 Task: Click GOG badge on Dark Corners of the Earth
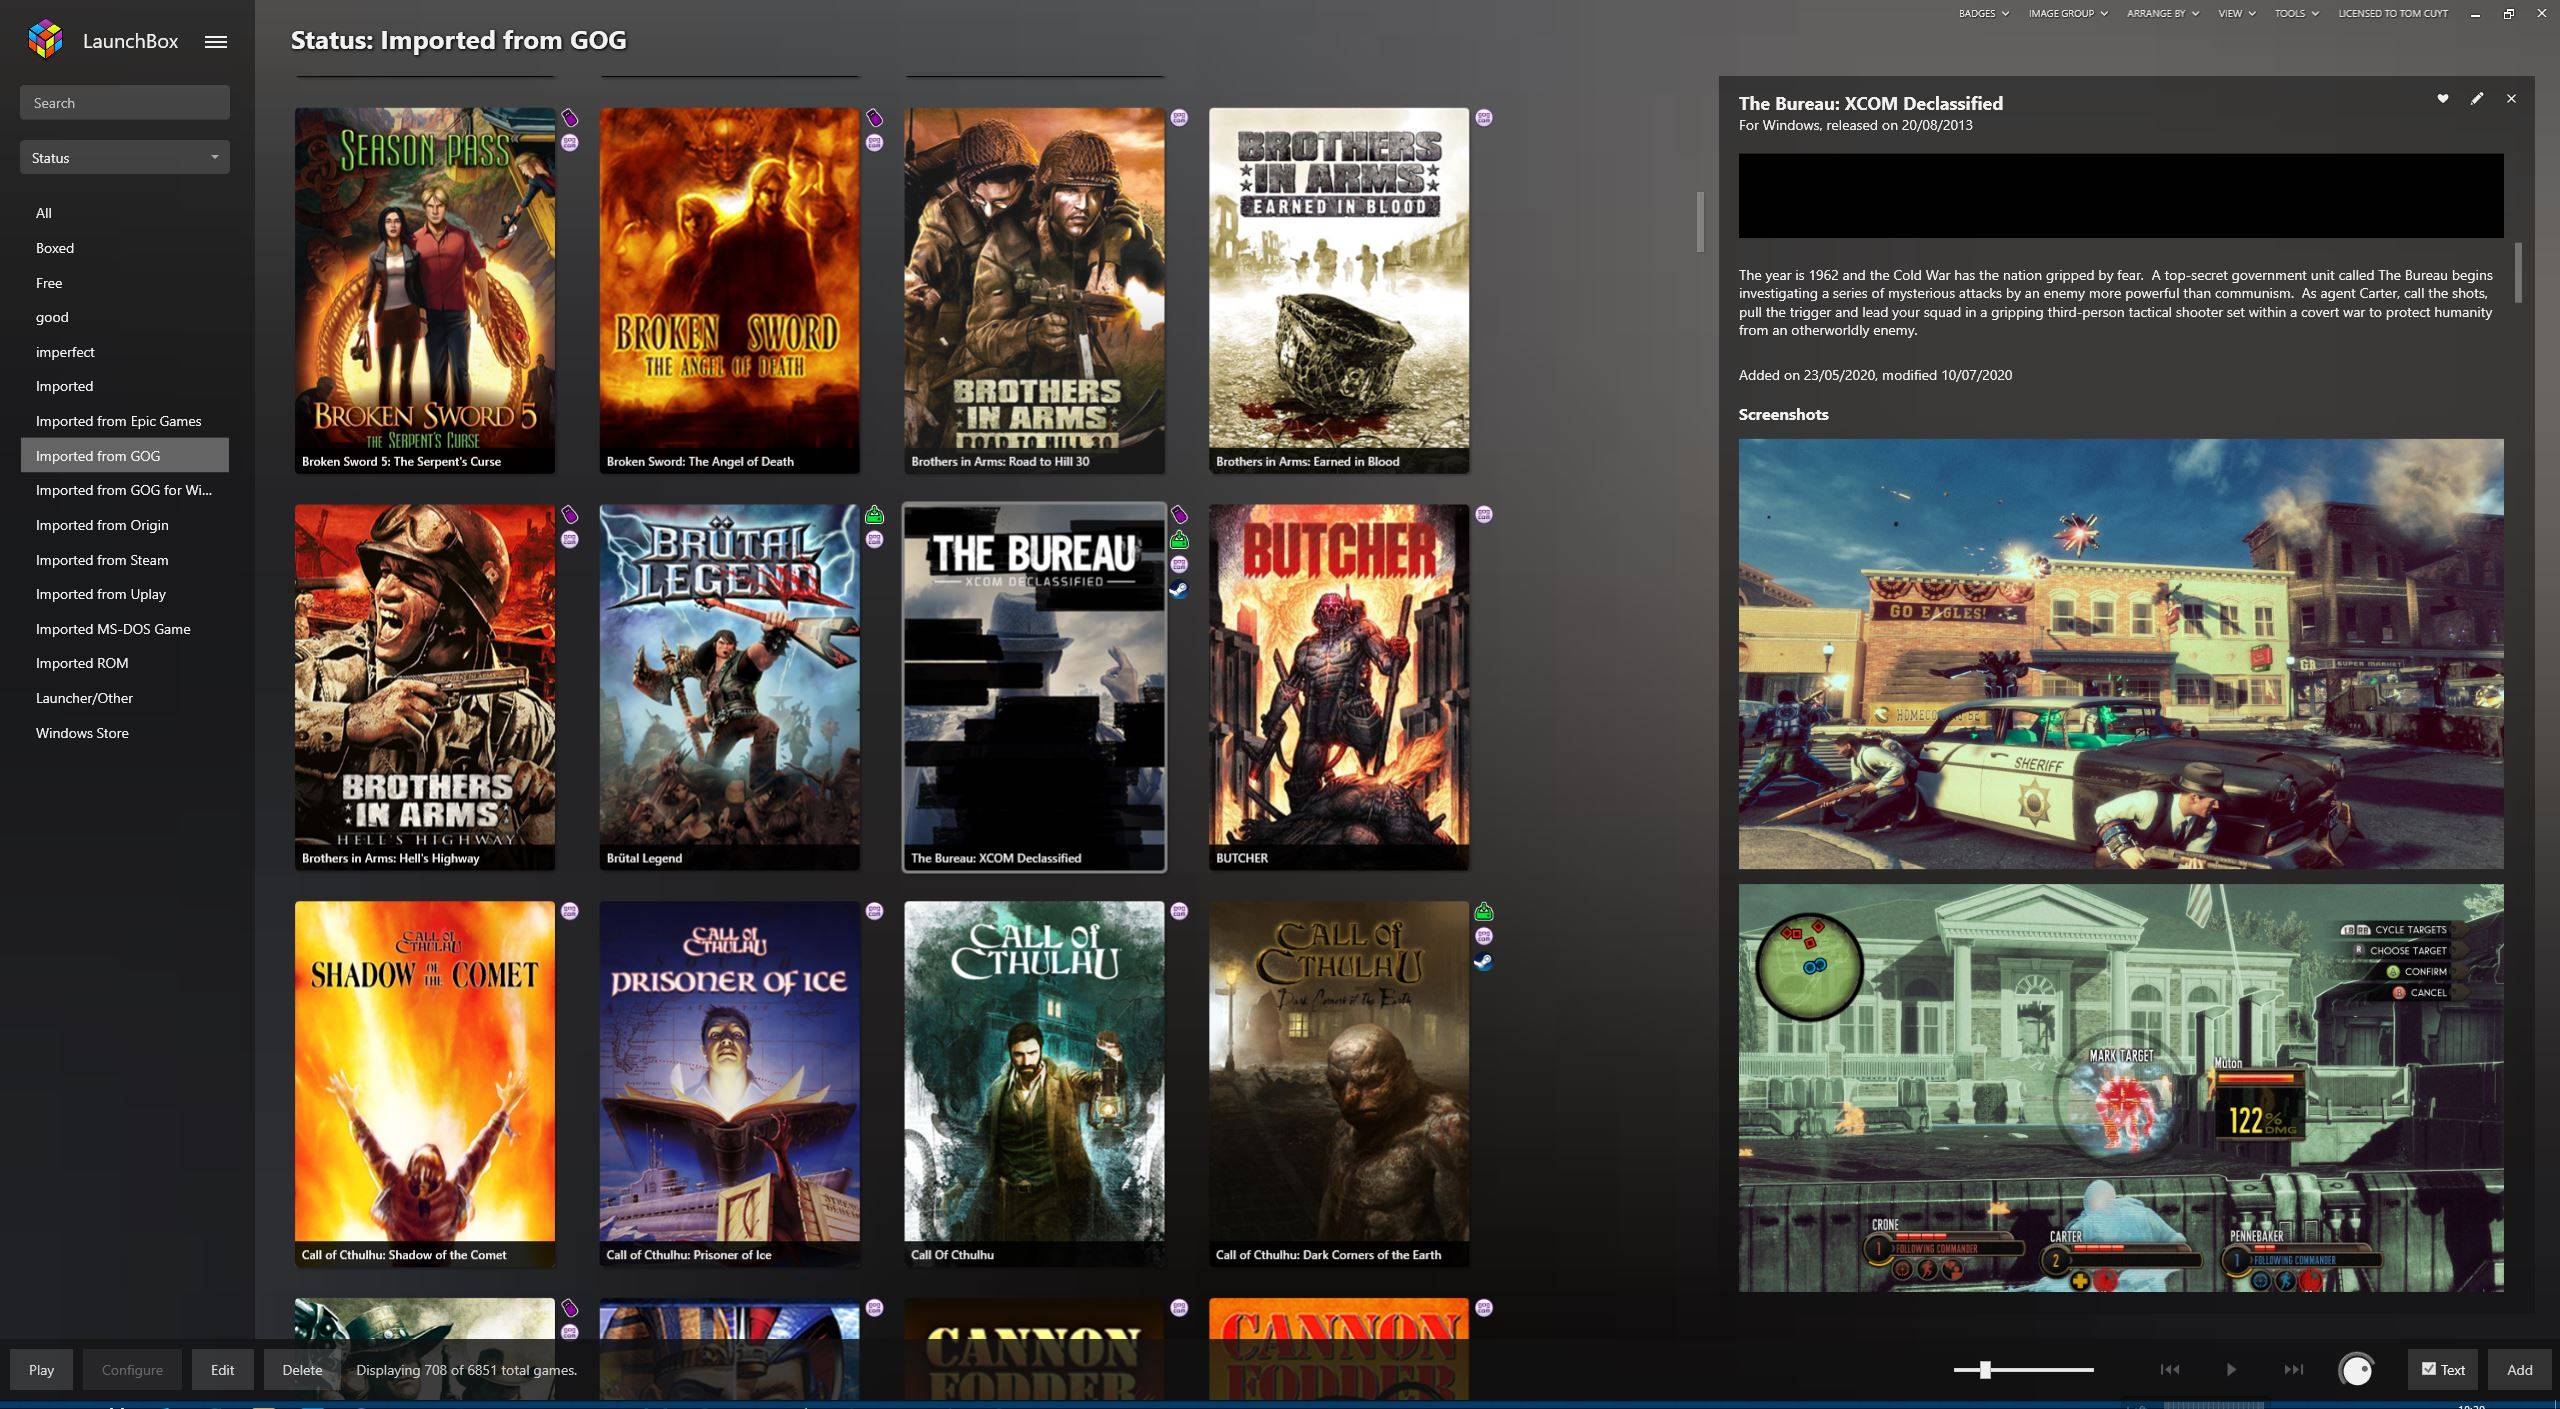tap(1484, 937)
